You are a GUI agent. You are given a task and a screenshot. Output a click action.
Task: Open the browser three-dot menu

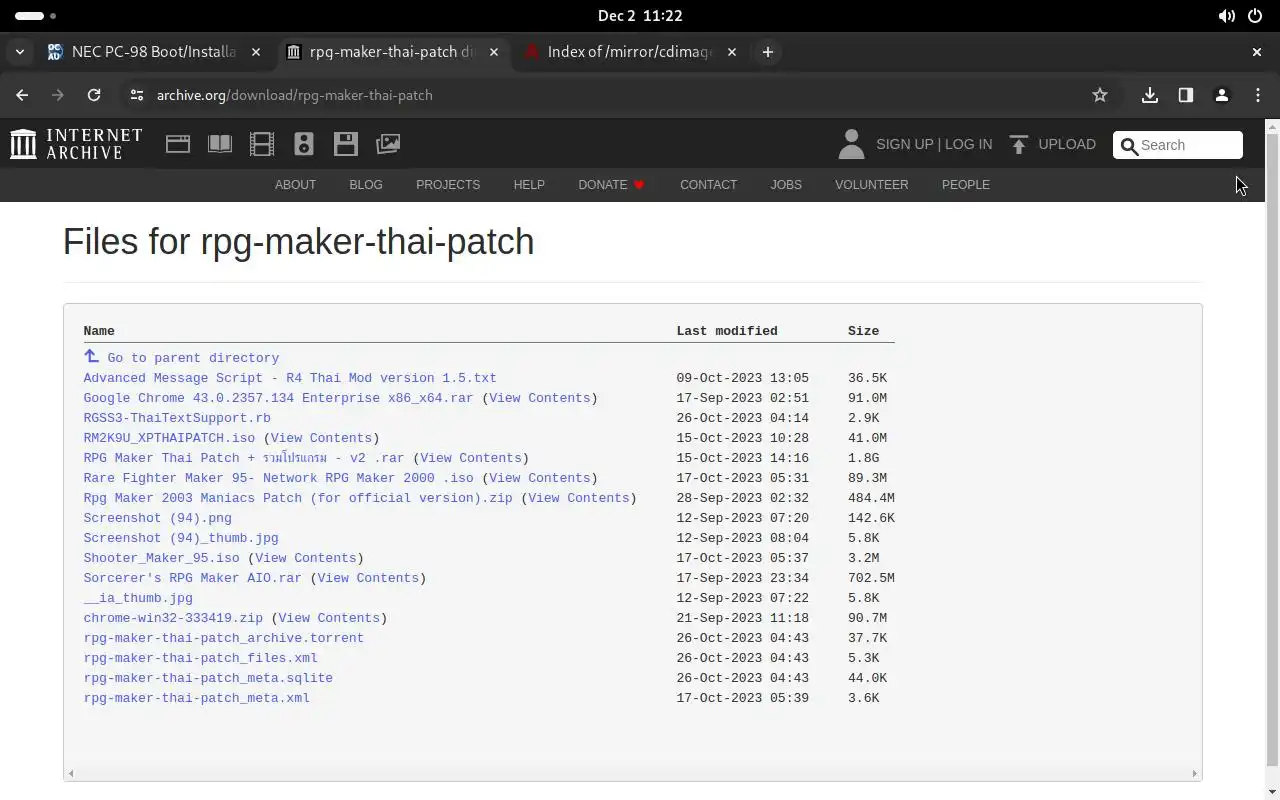[x=1258, y=95]
